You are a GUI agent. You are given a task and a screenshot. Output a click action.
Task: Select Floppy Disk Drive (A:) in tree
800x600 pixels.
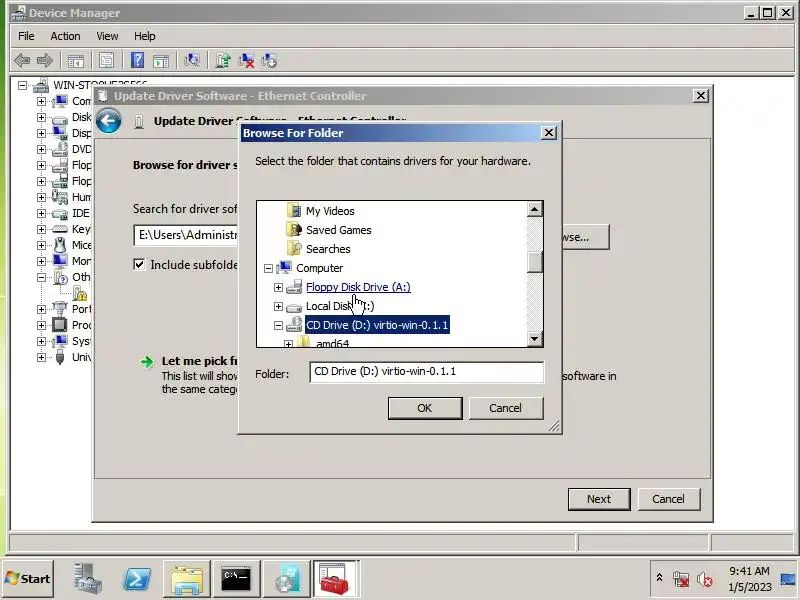(x=358, y=287)
